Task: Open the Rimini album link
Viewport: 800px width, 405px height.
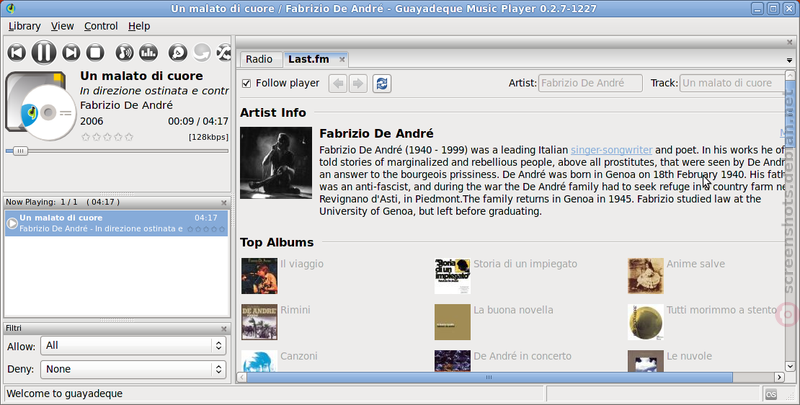Action: coord(295,310)
